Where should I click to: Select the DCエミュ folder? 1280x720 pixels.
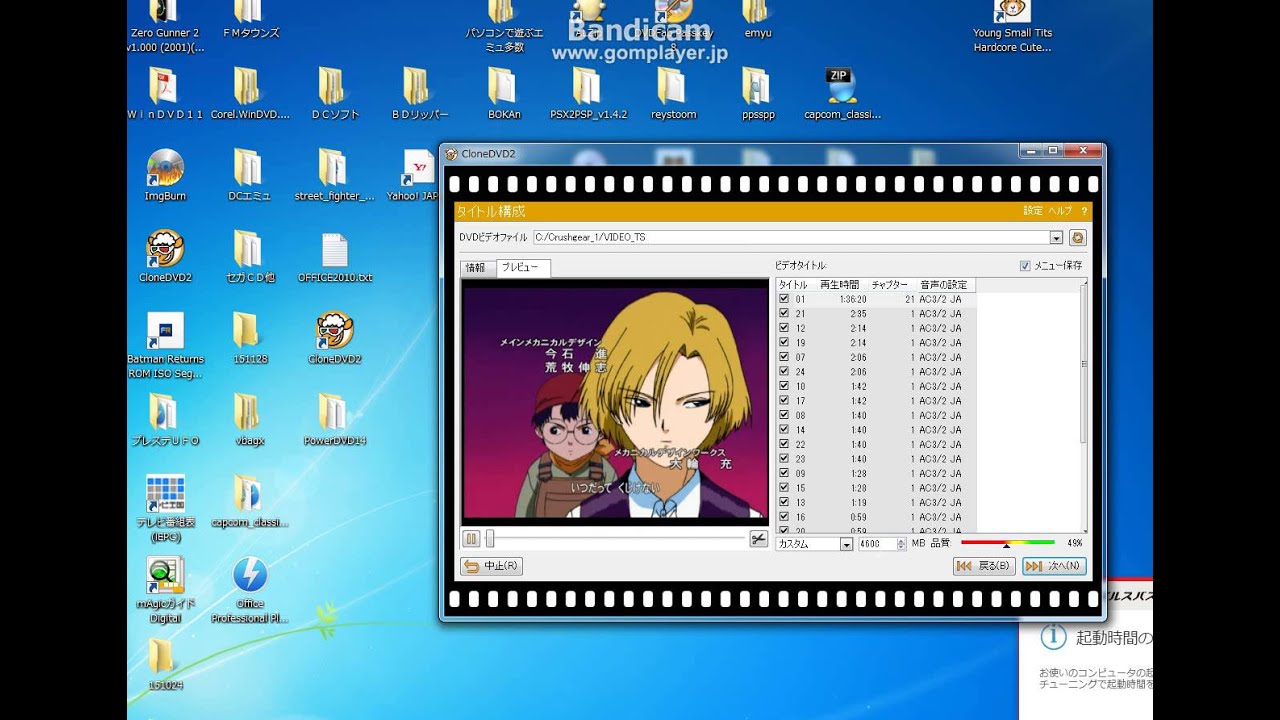click(x=250, y=175)
